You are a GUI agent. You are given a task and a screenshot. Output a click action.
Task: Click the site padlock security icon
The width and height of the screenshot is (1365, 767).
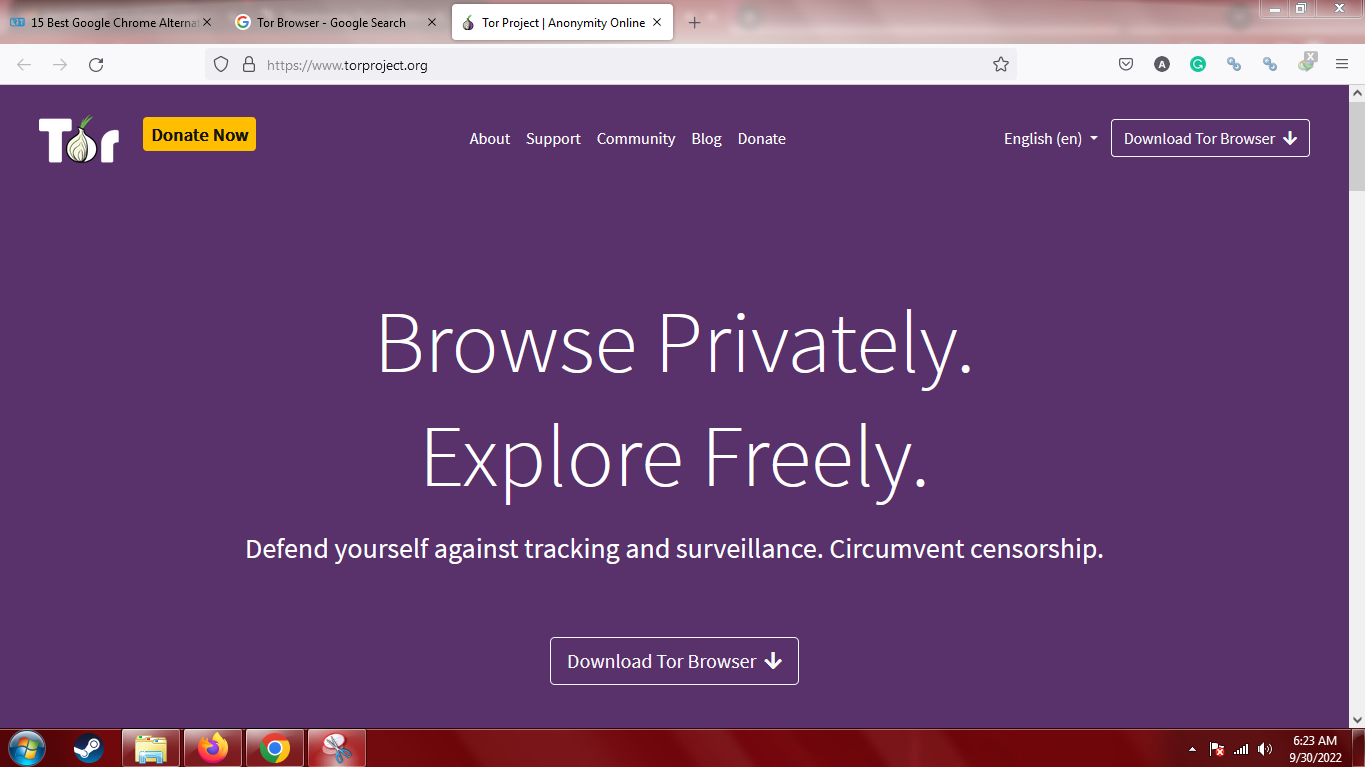click(x=249, y=65)
